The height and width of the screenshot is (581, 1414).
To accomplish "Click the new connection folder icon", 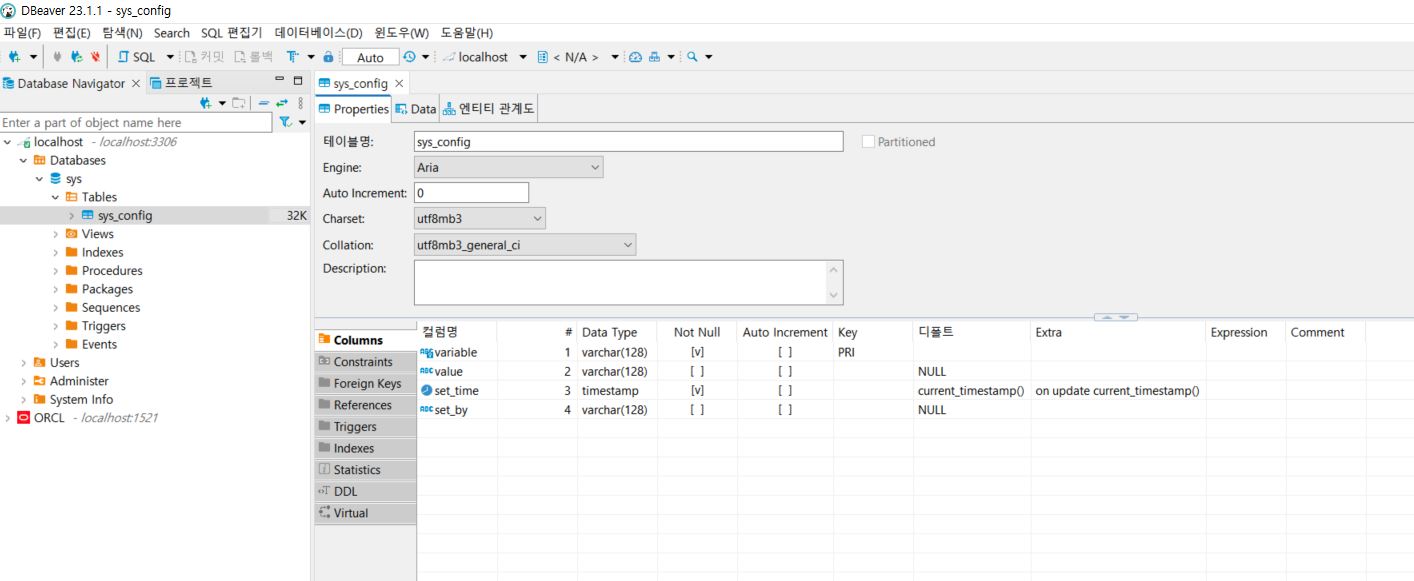I will (237, 102).
